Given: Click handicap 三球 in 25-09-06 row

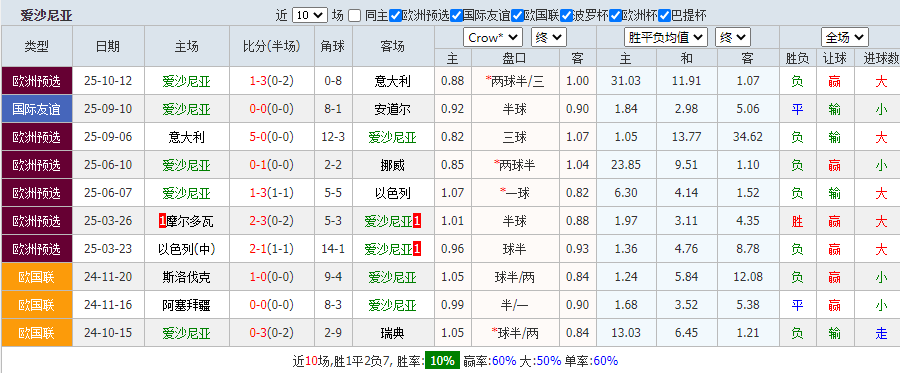Looking at the screenshot, I should (x=514, y=138).
